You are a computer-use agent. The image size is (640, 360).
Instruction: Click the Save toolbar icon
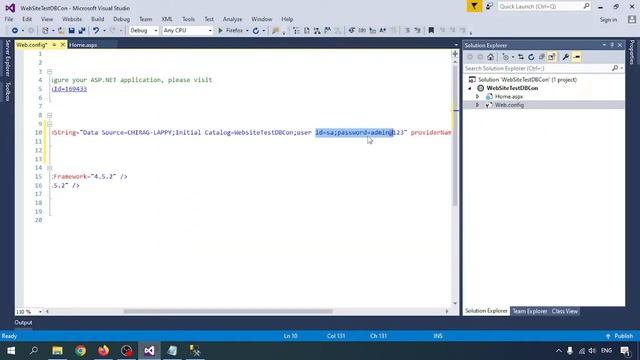pos(71,31)
